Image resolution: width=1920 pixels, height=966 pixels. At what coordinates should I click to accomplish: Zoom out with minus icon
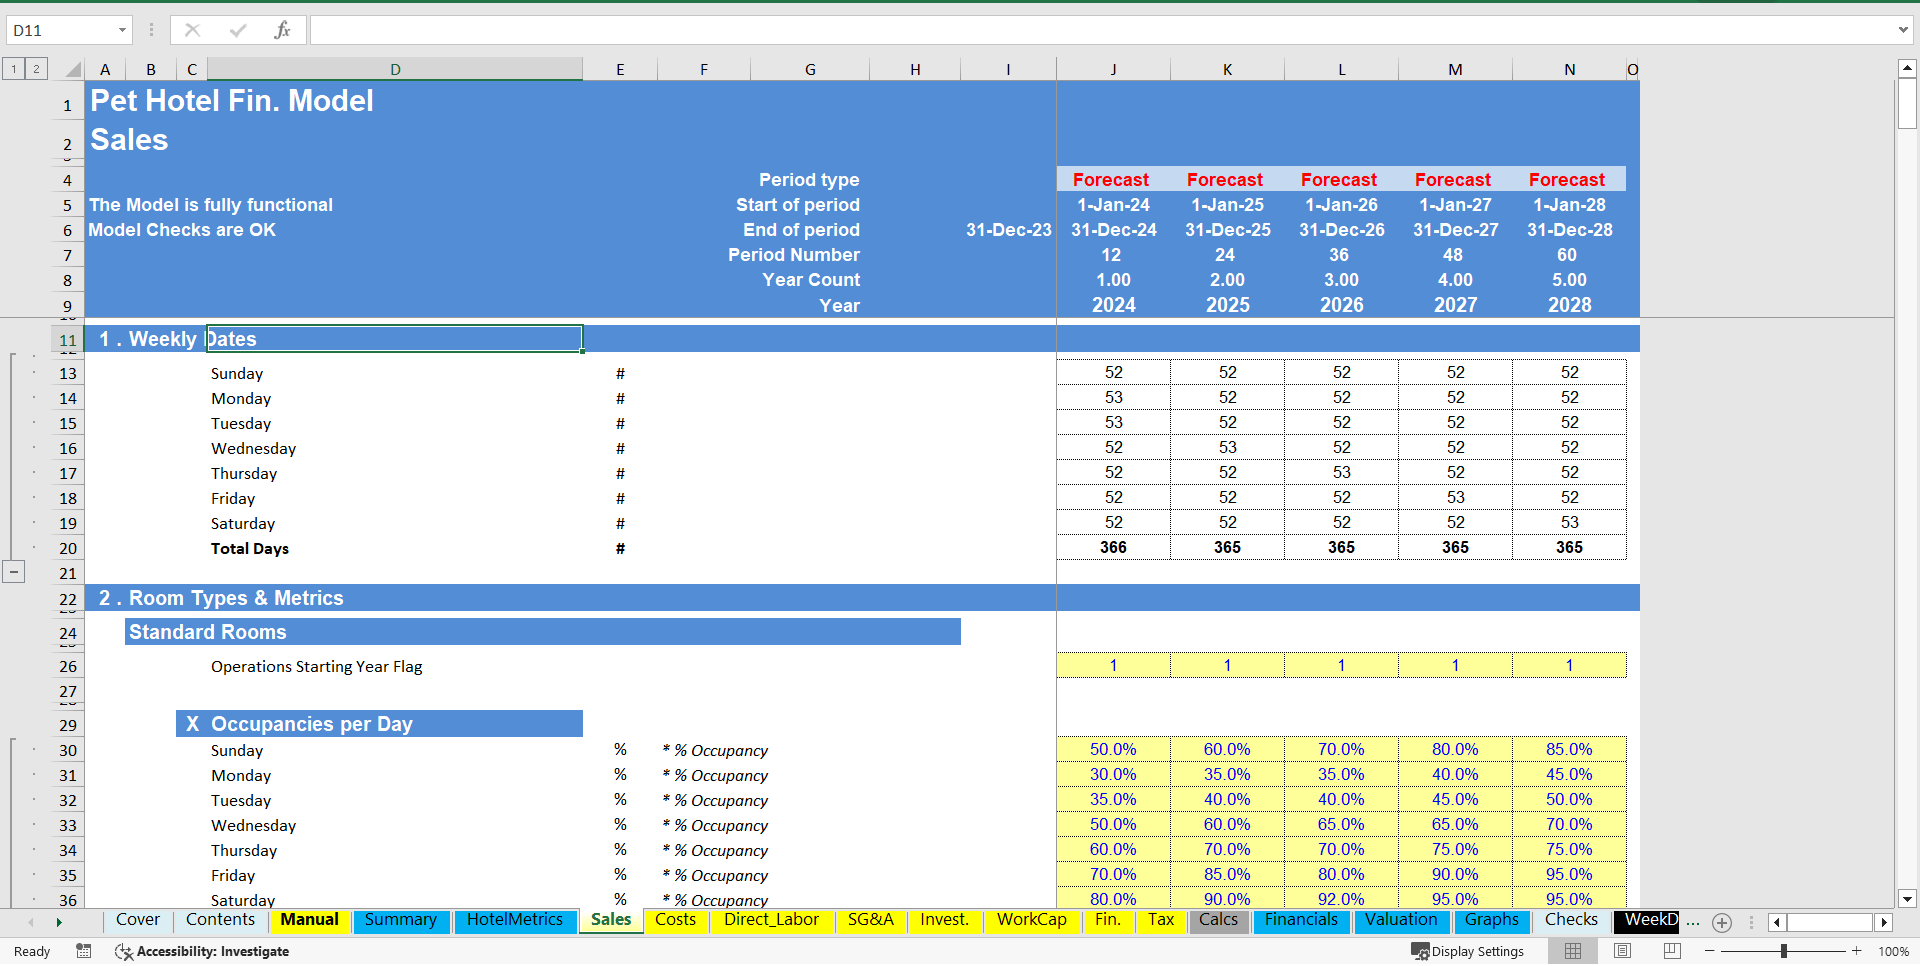(x=1710, y=951)
